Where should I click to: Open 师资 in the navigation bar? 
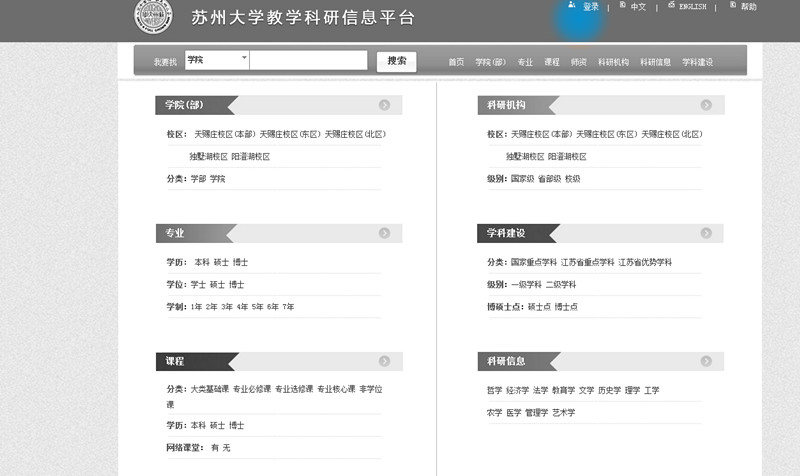click(578, 62)
